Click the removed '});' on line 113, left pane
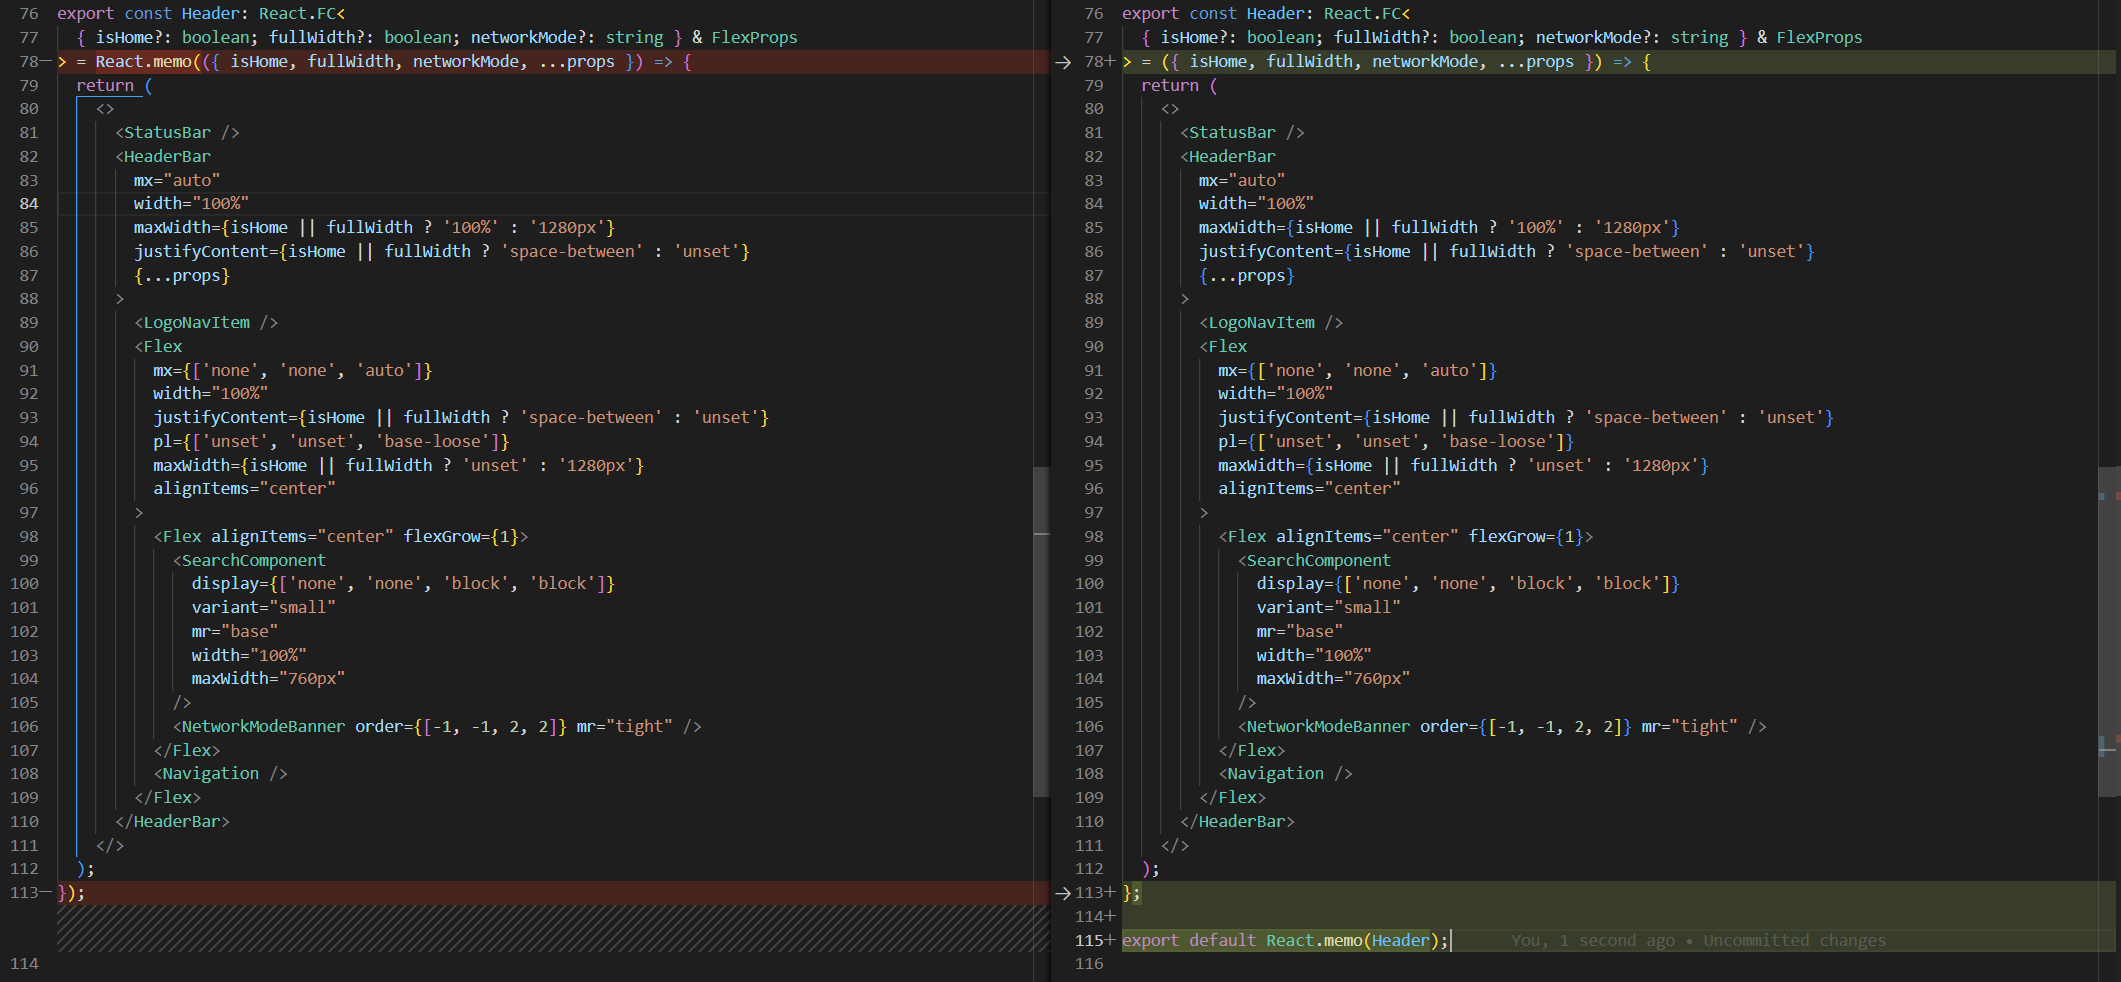 71,893
